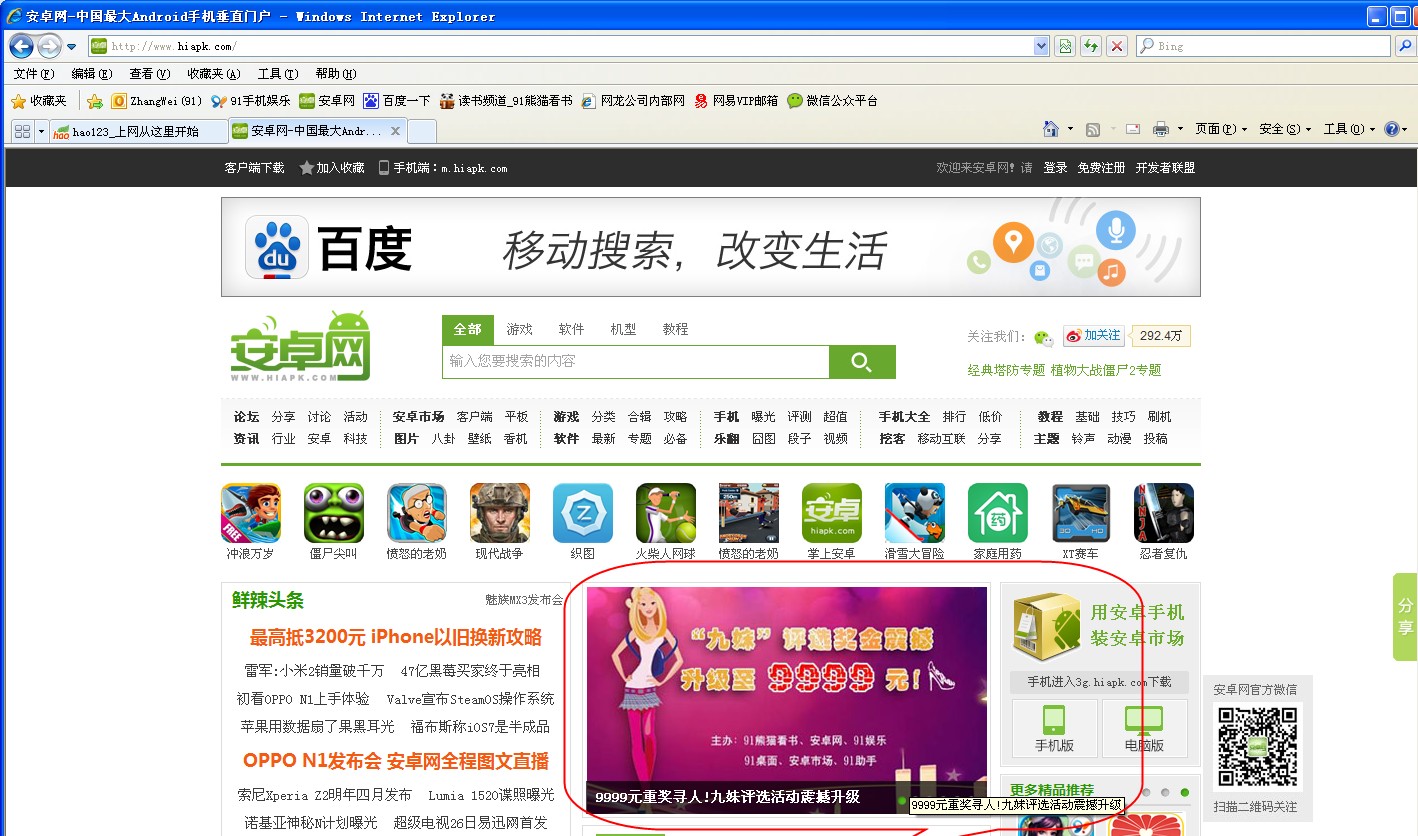
Task: Click the 加关注 Weibo button
Action: pyautogui.click(x=1094, y=336)
